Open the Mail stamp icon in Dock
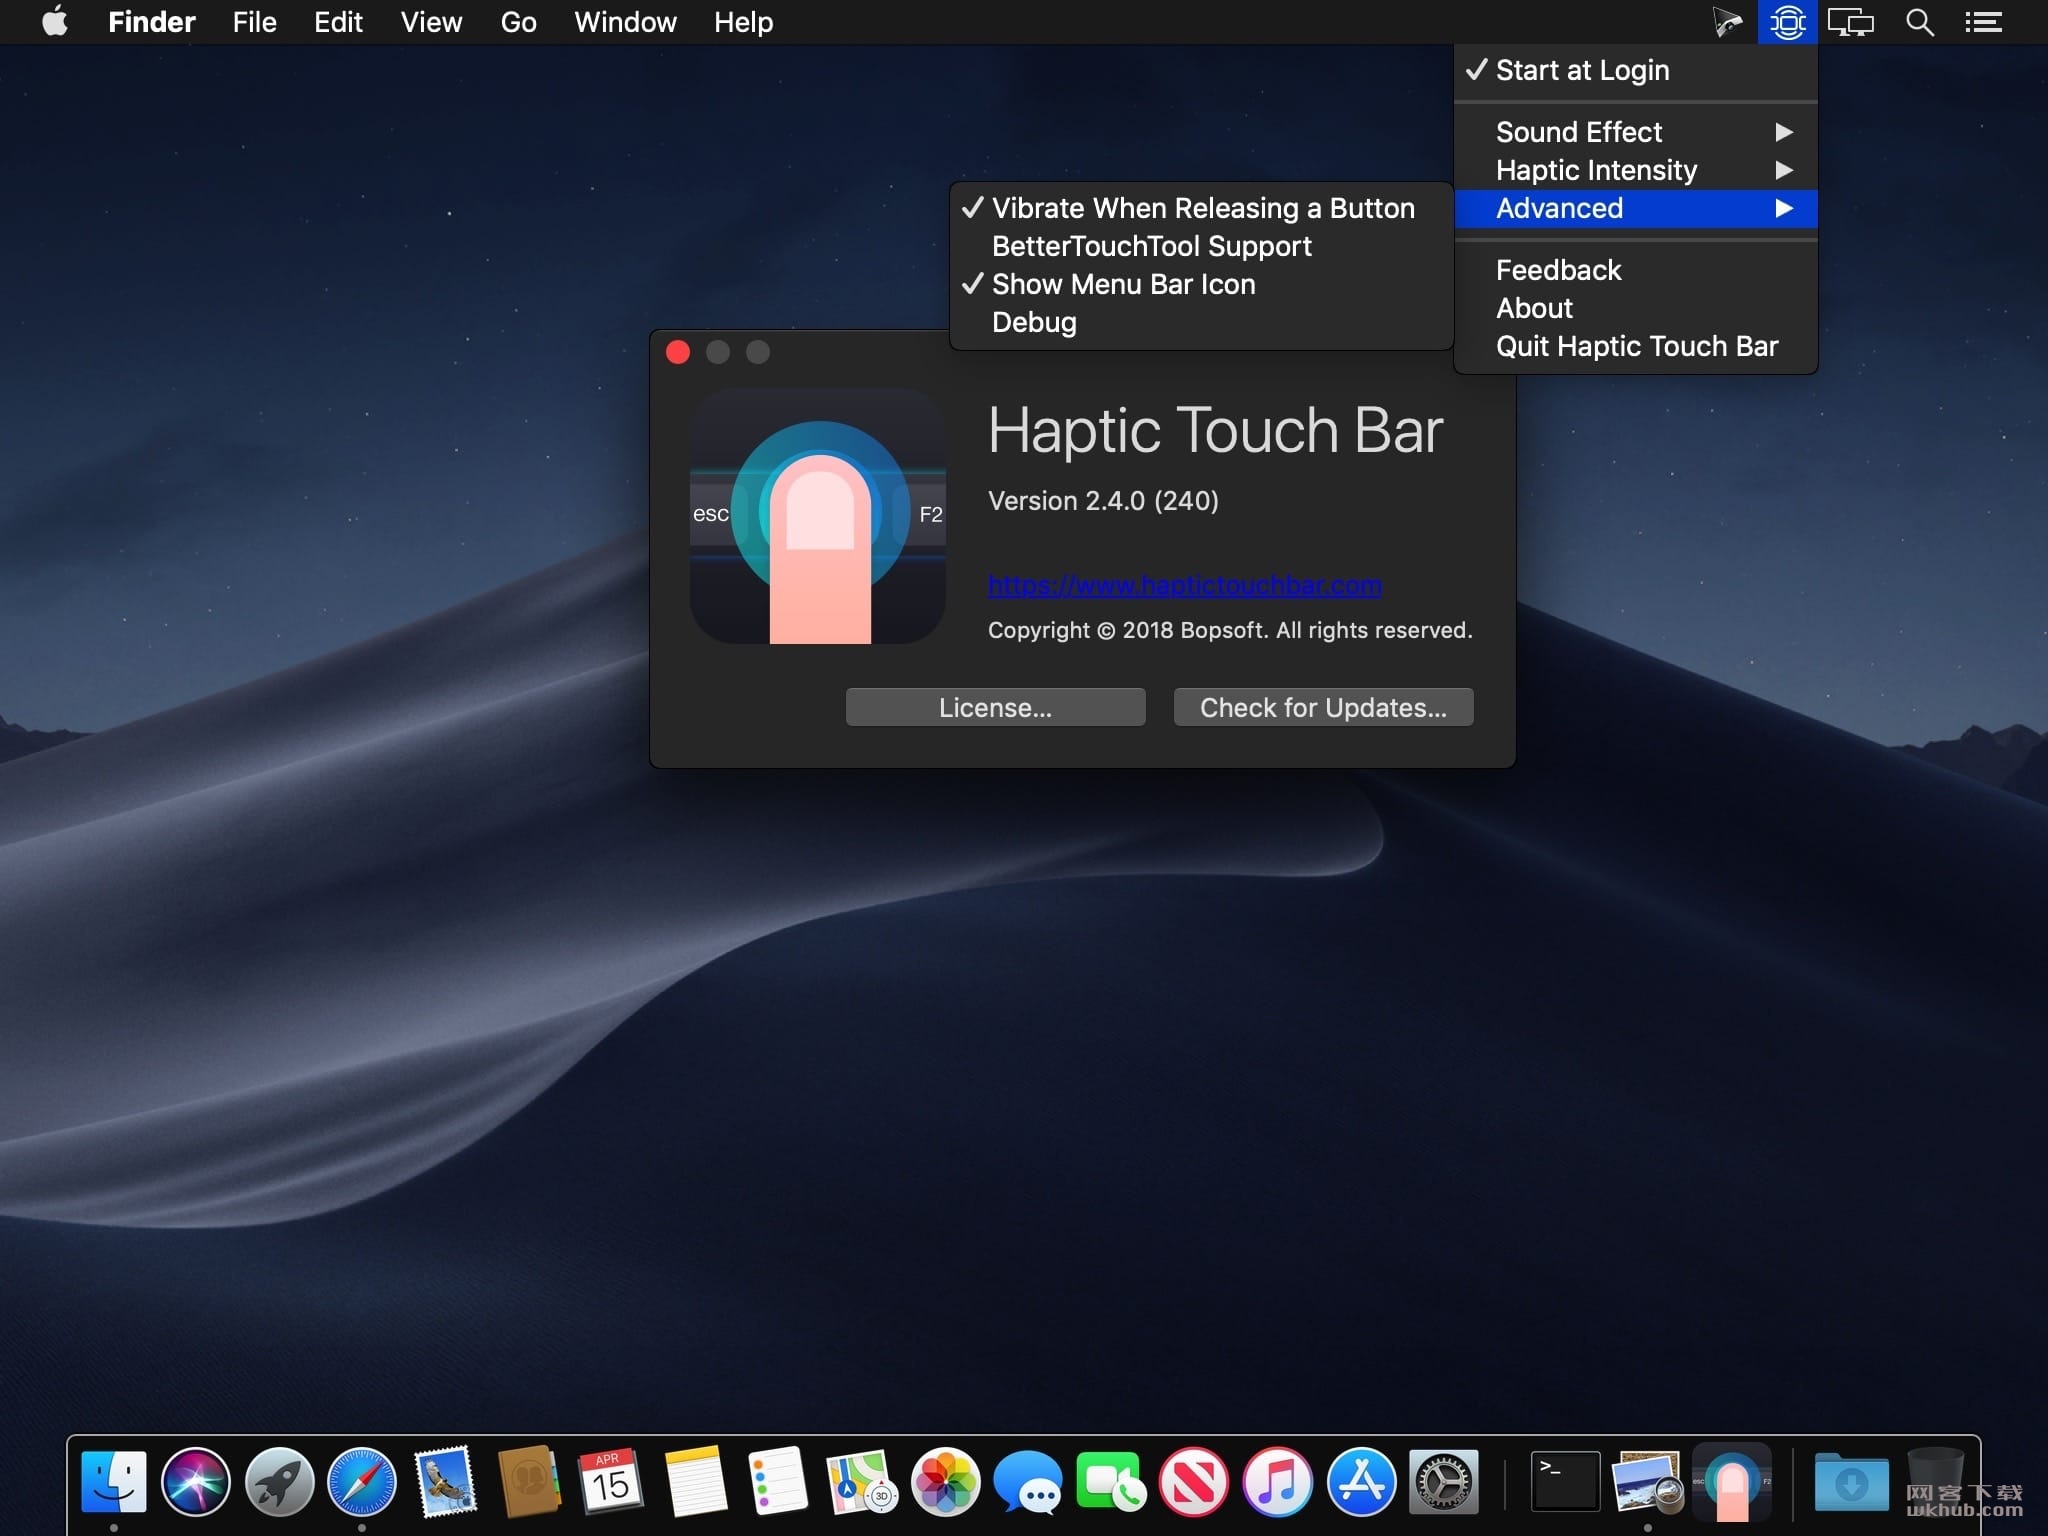This screenshot has width=2048, height=1536. (x=445, y=1481)
